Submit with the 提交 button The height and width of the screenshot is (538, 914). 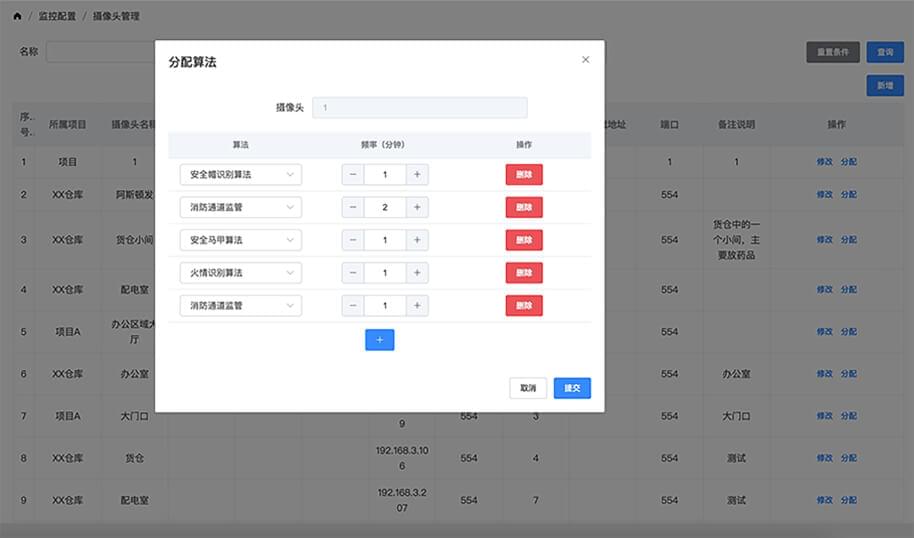(x=572, y=388)
